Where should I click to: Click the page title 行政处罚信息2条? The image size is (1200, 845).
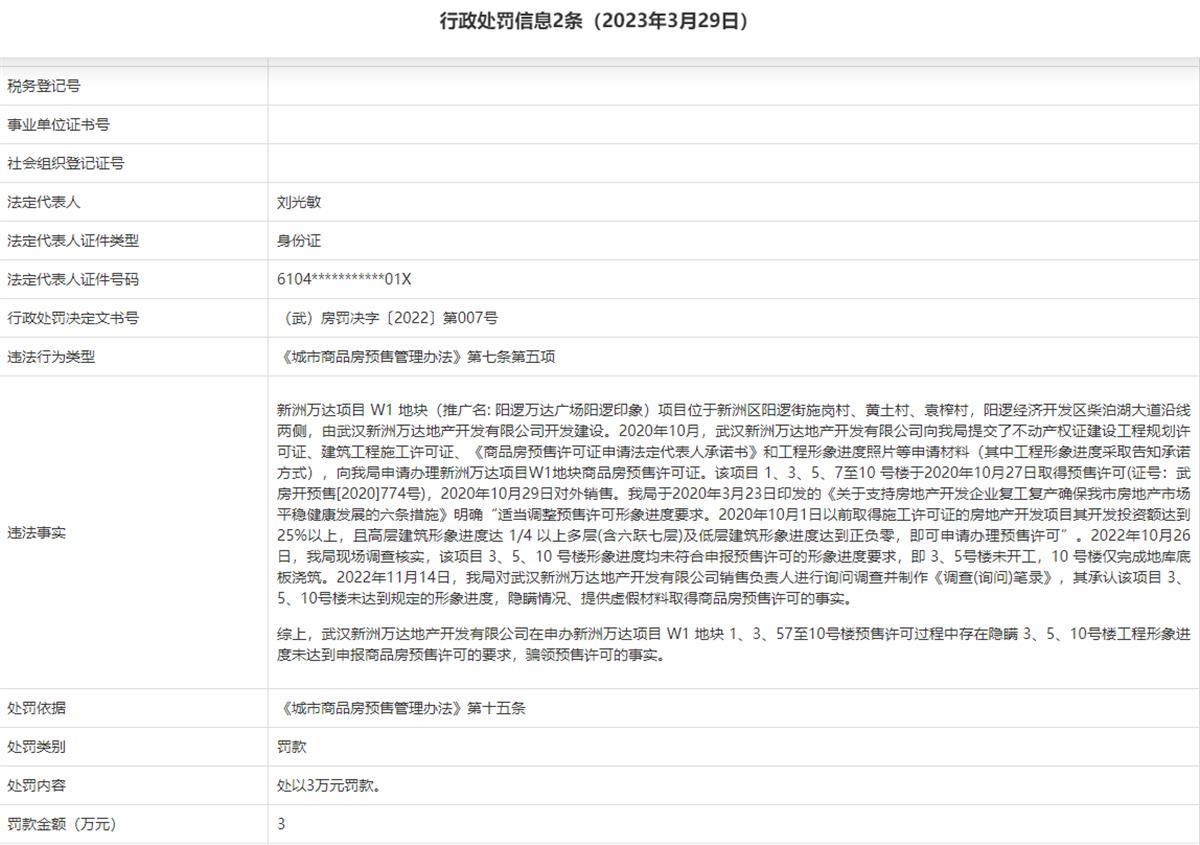(x=594, y=21)
